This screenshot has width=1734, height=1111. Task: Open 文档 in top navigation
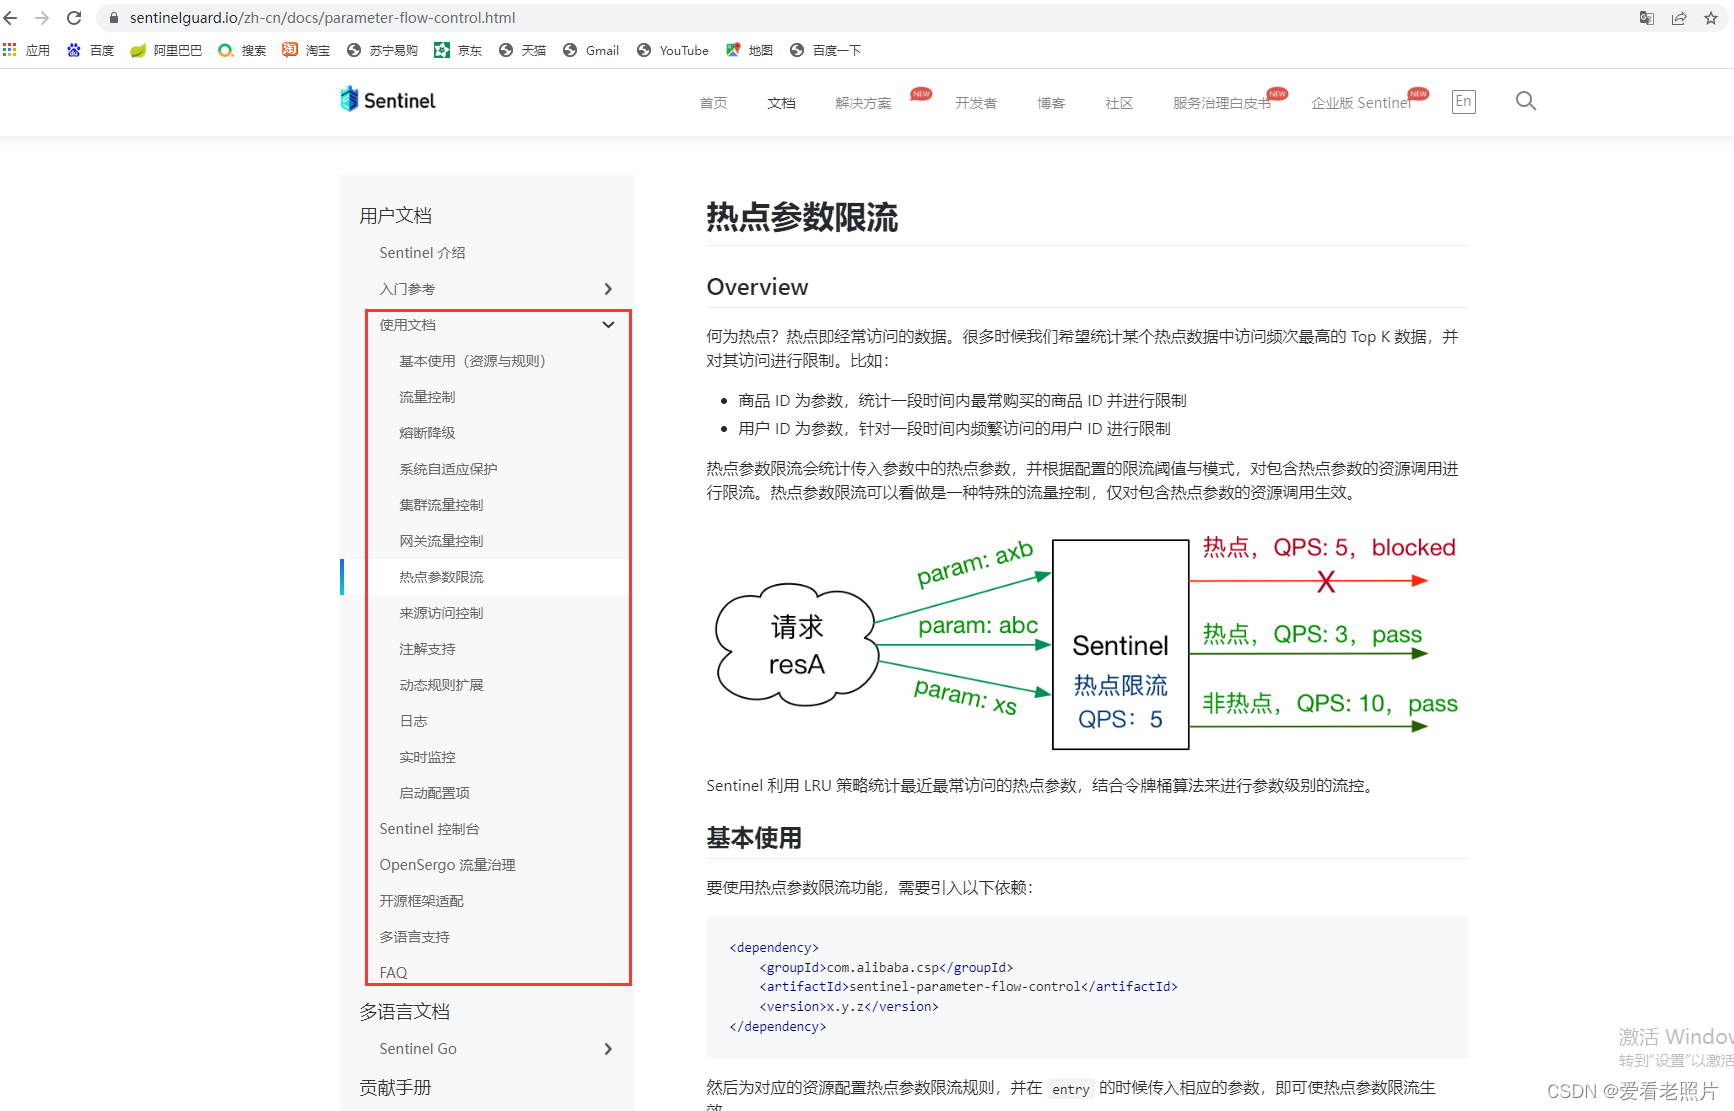(x=781, y=103)
